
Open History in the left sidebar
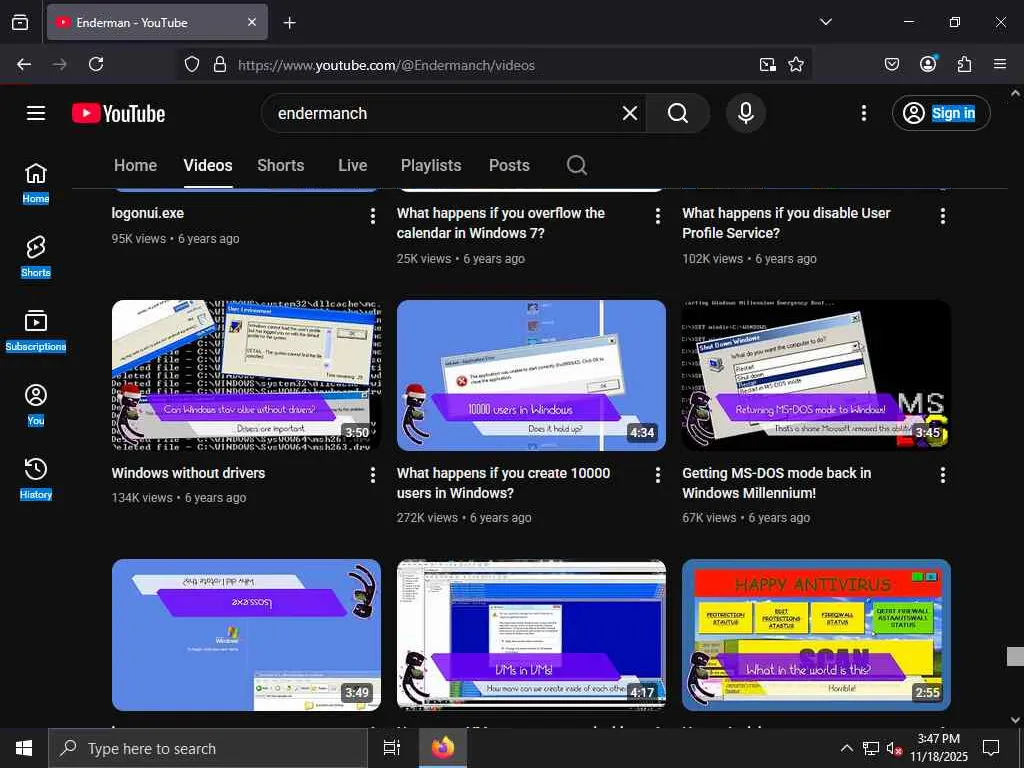36,479
